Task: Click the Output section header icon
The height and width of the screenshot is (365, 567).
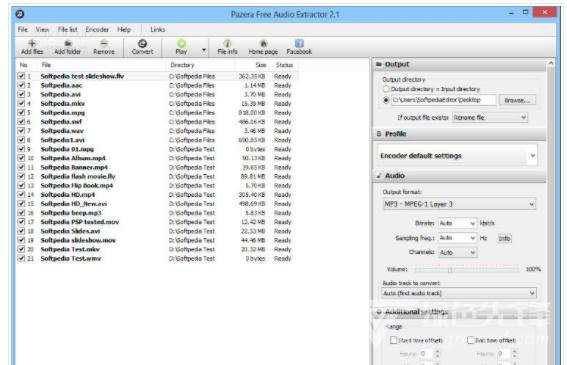Action: pos(379,64)
